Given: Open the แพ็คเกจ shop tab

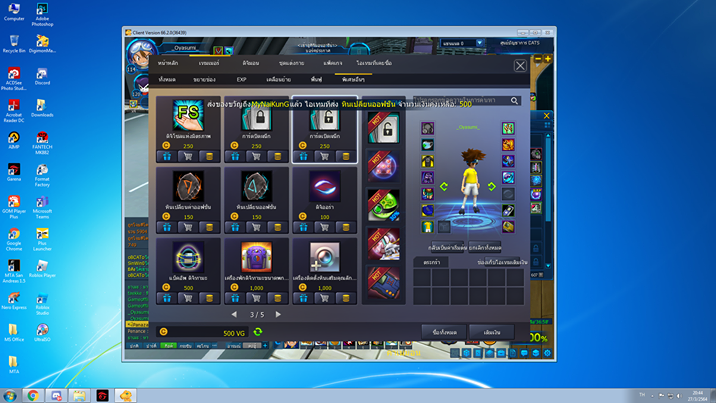Looking at the screenshot, I should pyautogui.click(x=332, y=63).
